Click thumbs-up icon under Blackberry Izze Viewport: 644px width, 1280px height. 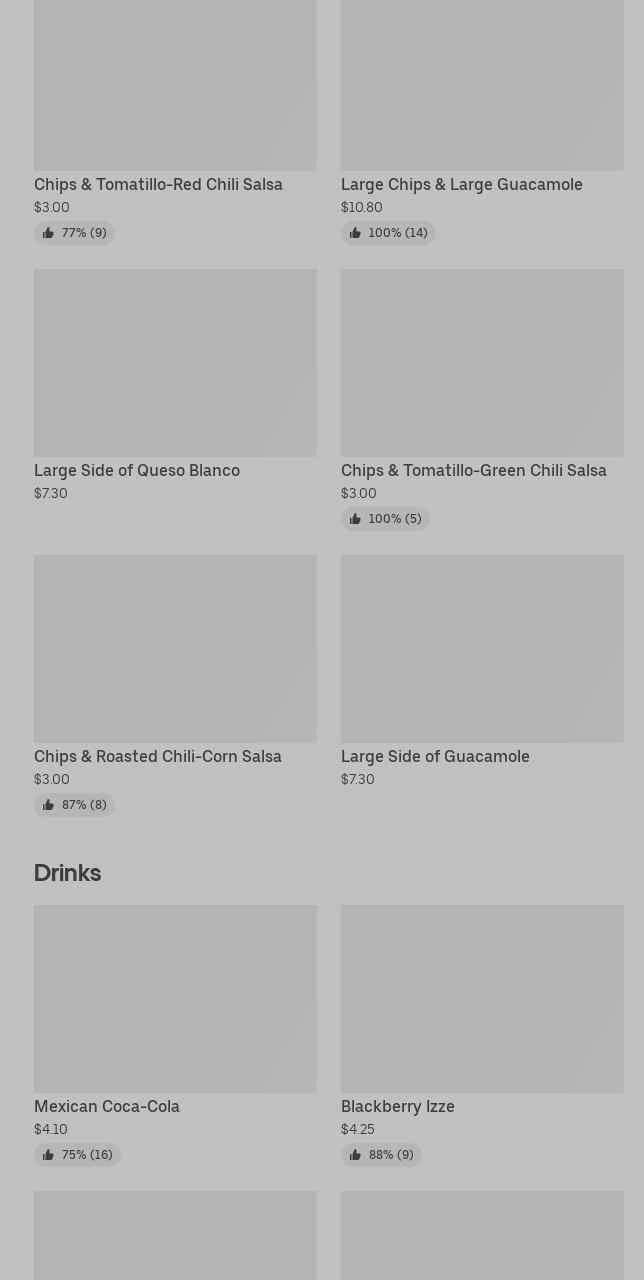coord(355,1155)
